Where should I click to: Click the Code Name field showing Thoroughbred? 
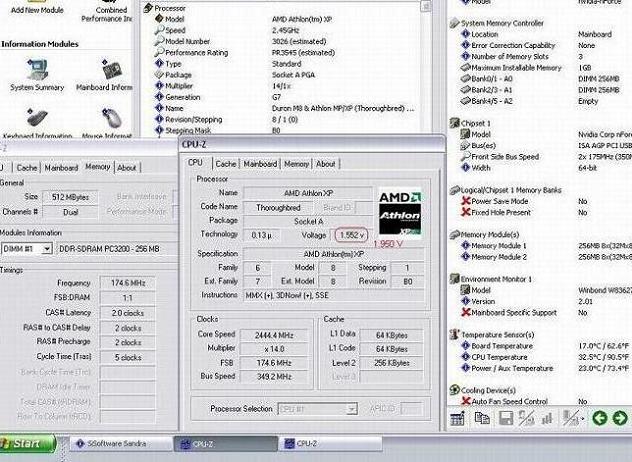[278, 208]
